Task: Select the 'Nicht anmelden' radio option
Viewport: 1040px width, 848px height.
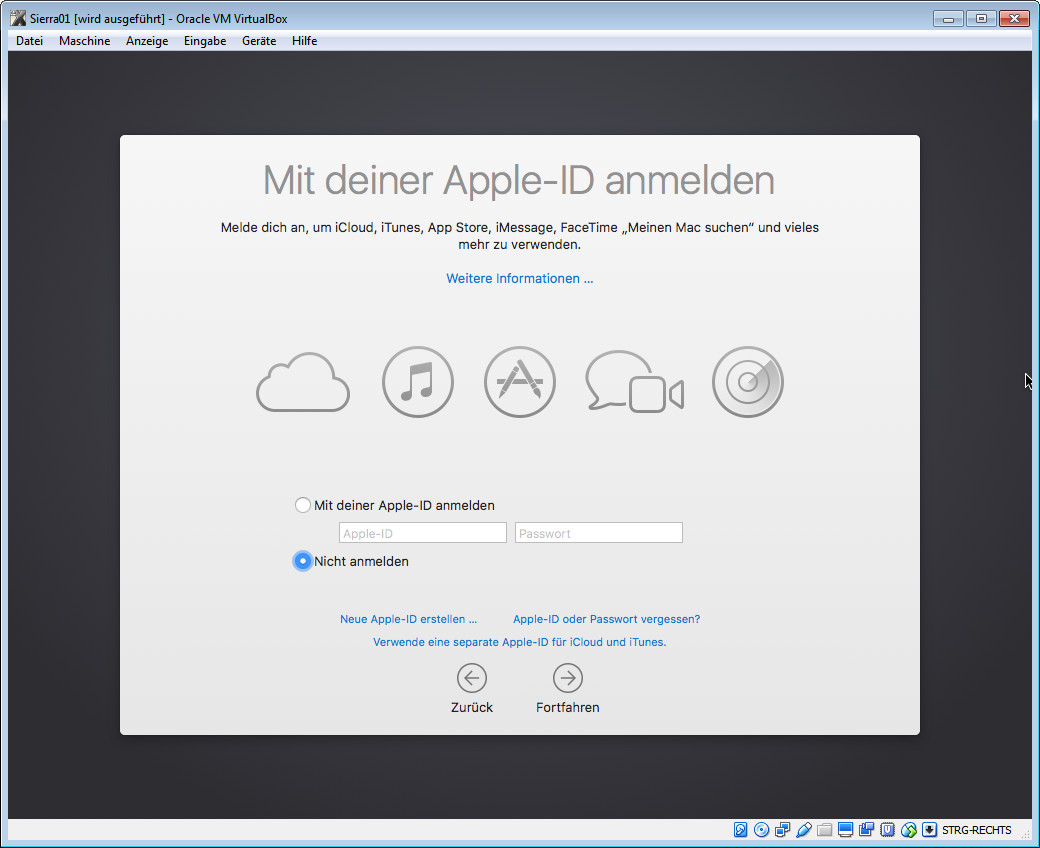Action: click(303, 562)
